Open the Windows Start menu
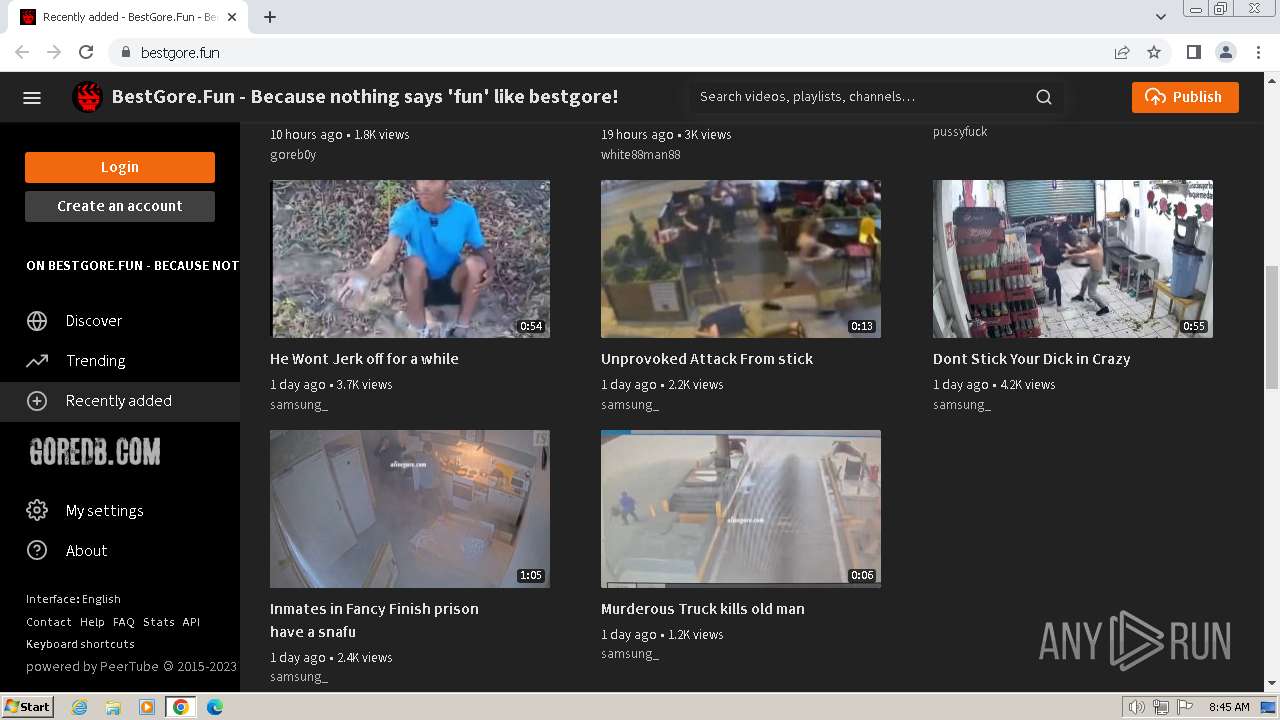The image size is (1280, 720). click(28, 707)
